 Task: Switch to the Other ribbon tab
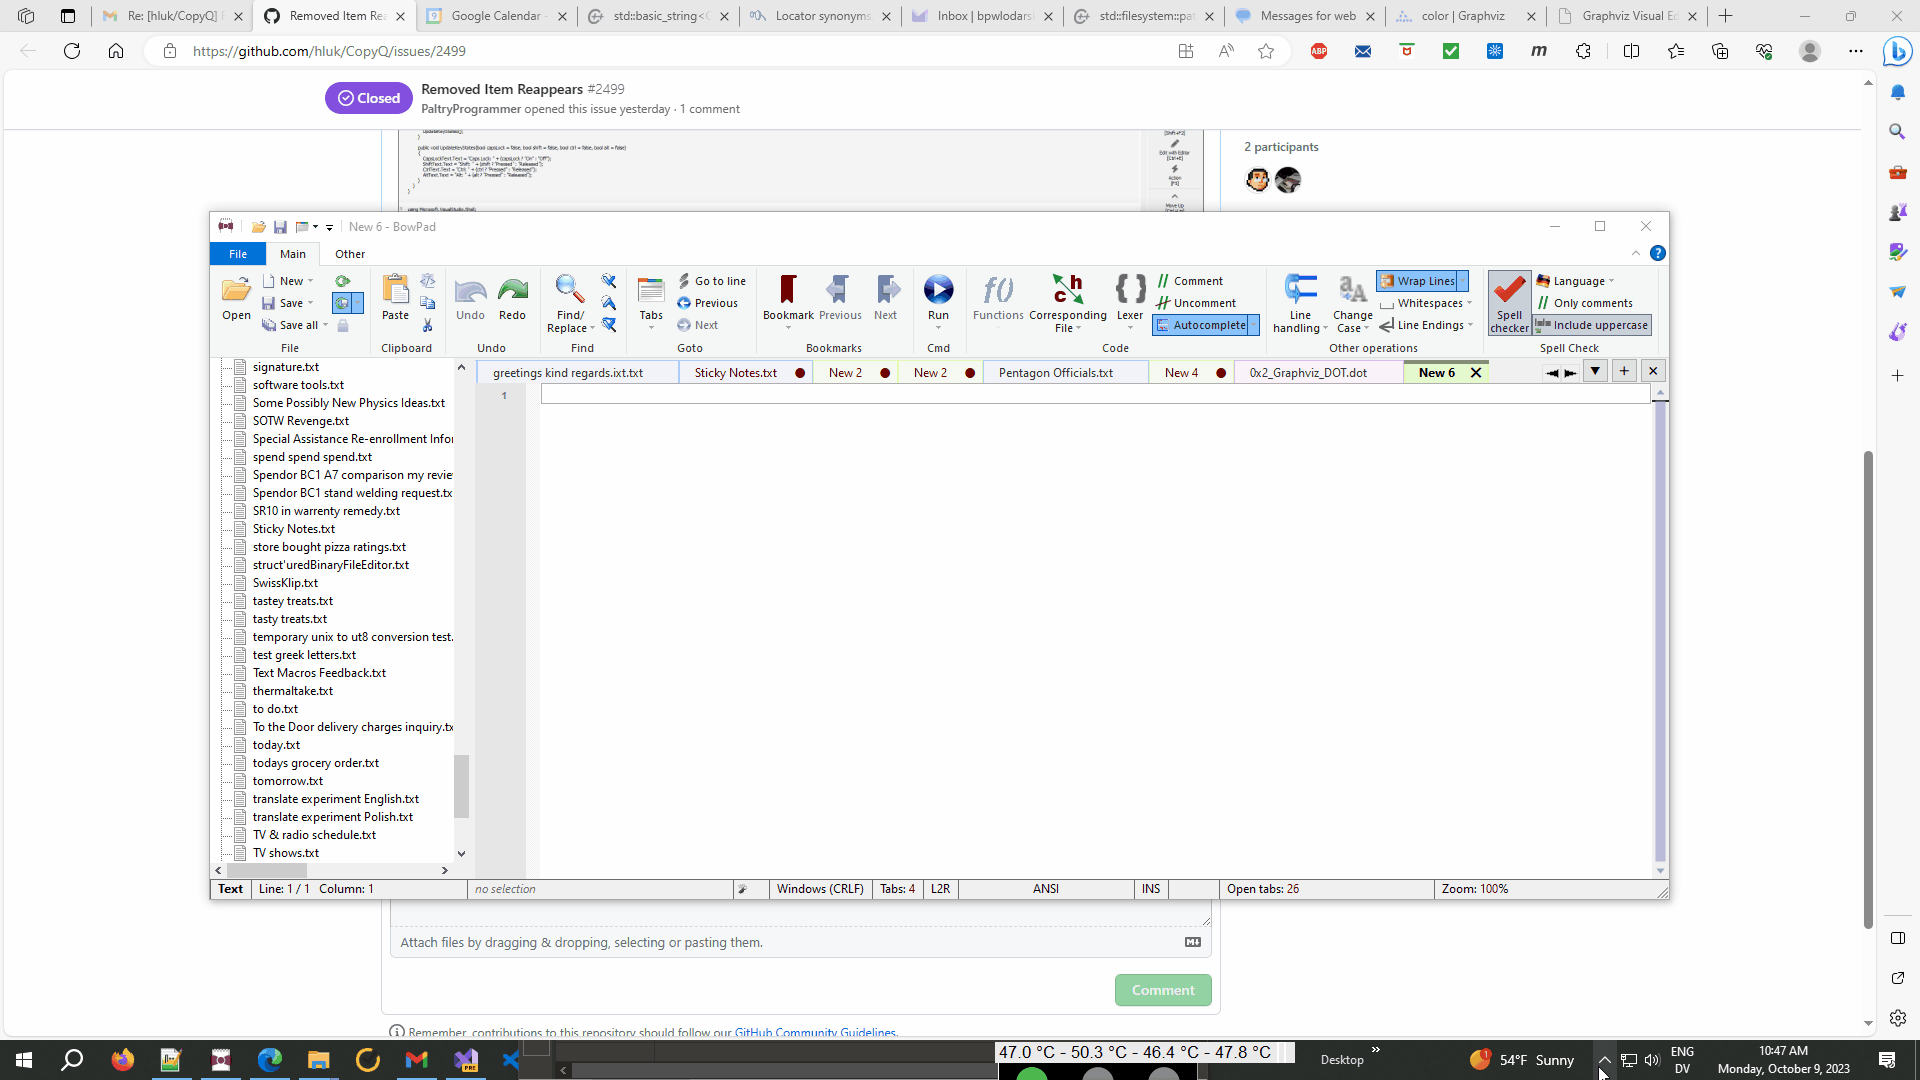tap(350, 254)
